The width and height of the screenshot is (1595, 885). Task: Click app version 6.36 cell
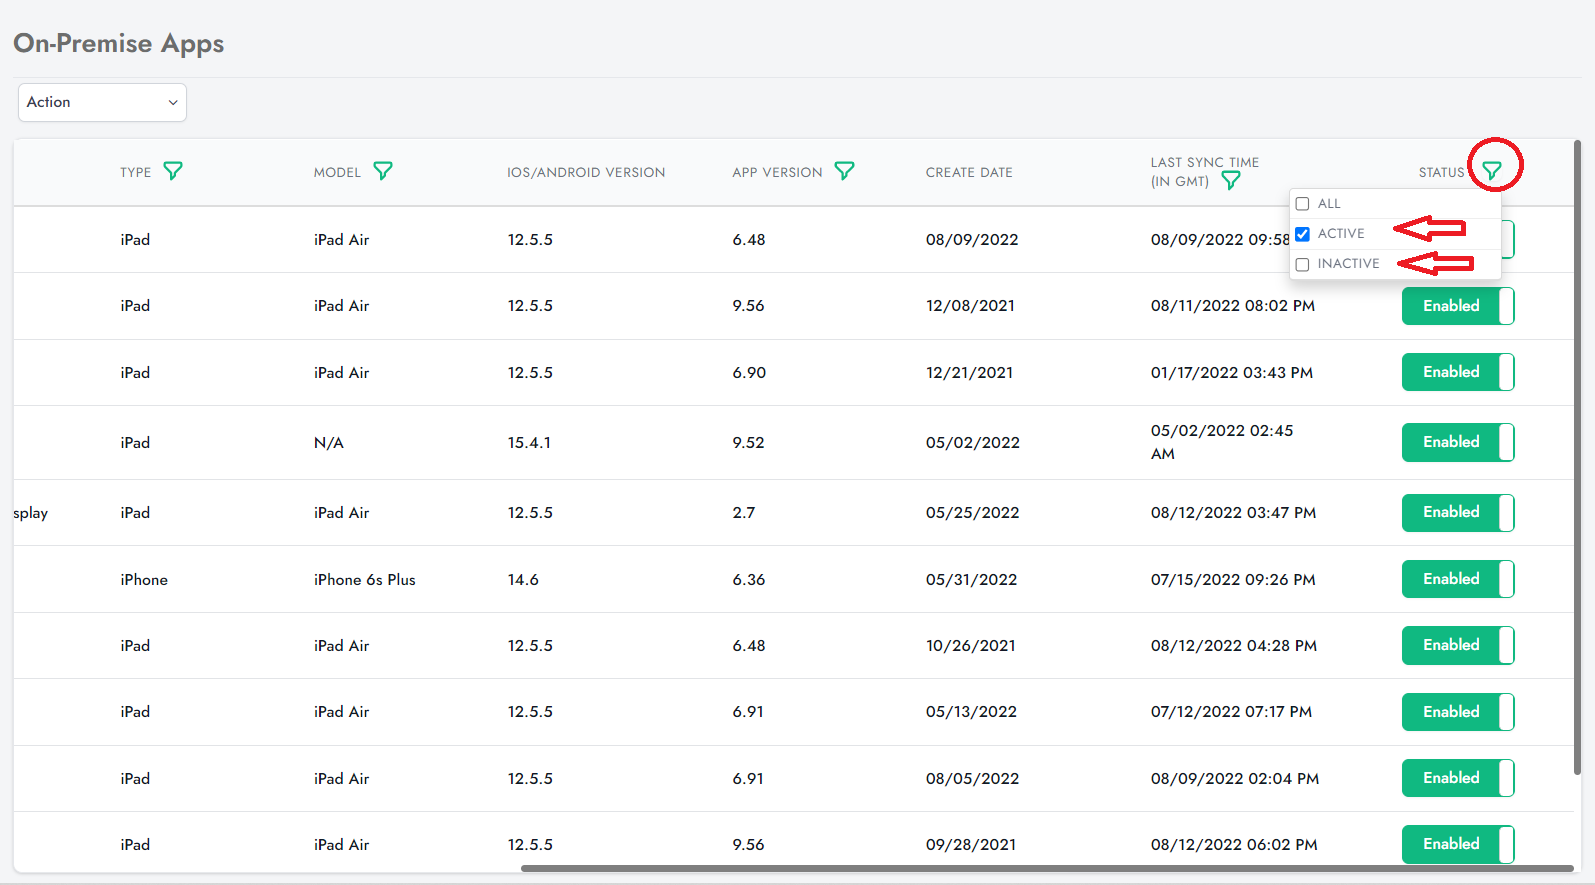coord(748,579)
